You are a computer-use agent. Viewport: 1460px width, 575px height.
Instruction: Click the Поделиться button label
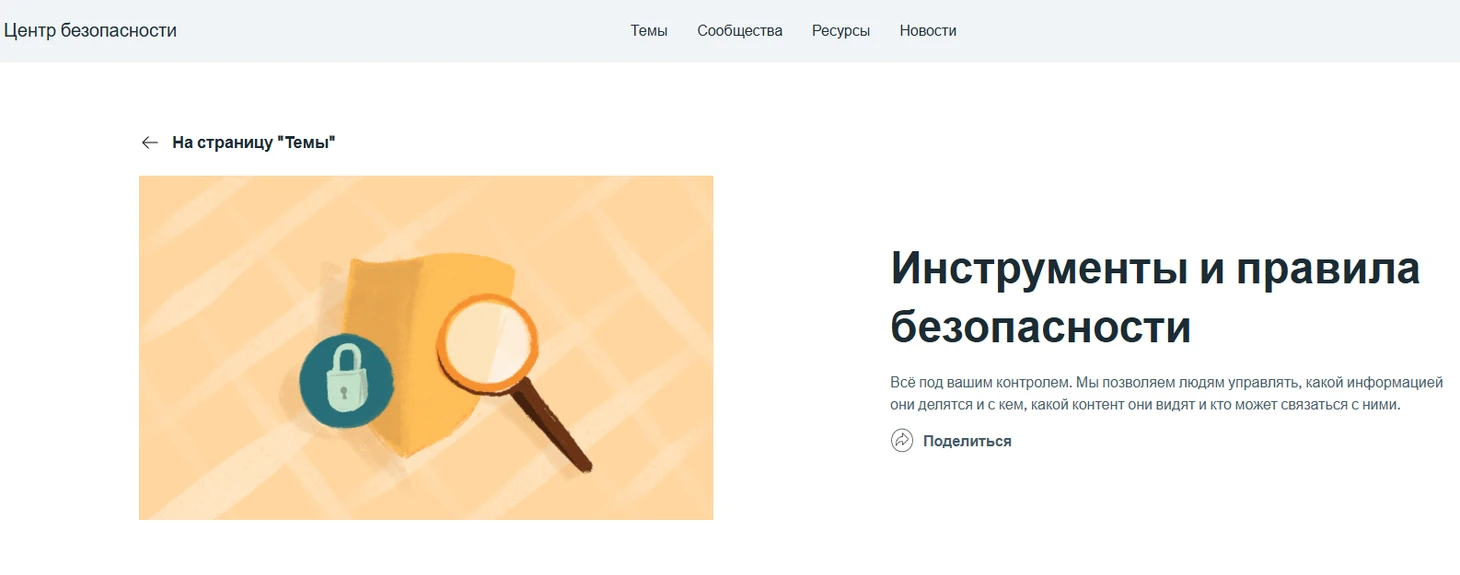click(x=967, y=441)
